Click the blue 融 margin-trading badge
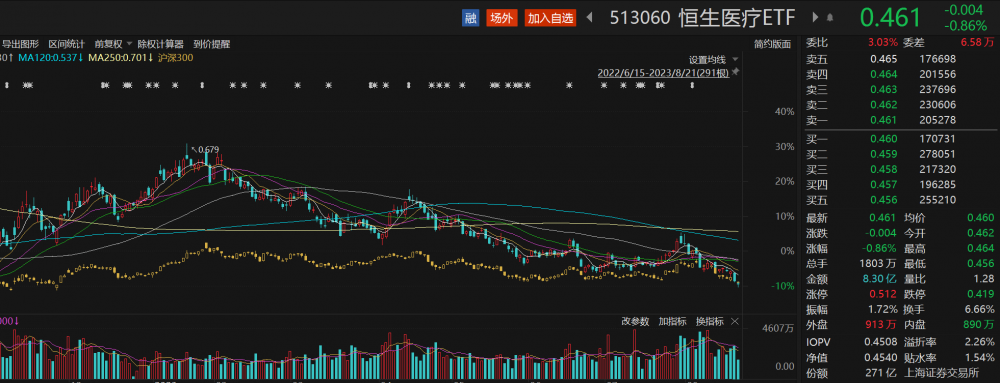This screenshot has width=1000, height=383. [x=470, y=18]
